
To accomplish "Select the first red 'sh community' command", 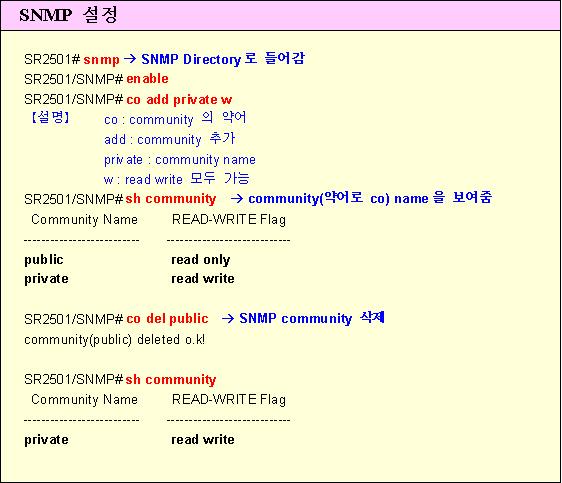I will click(171, 199).
